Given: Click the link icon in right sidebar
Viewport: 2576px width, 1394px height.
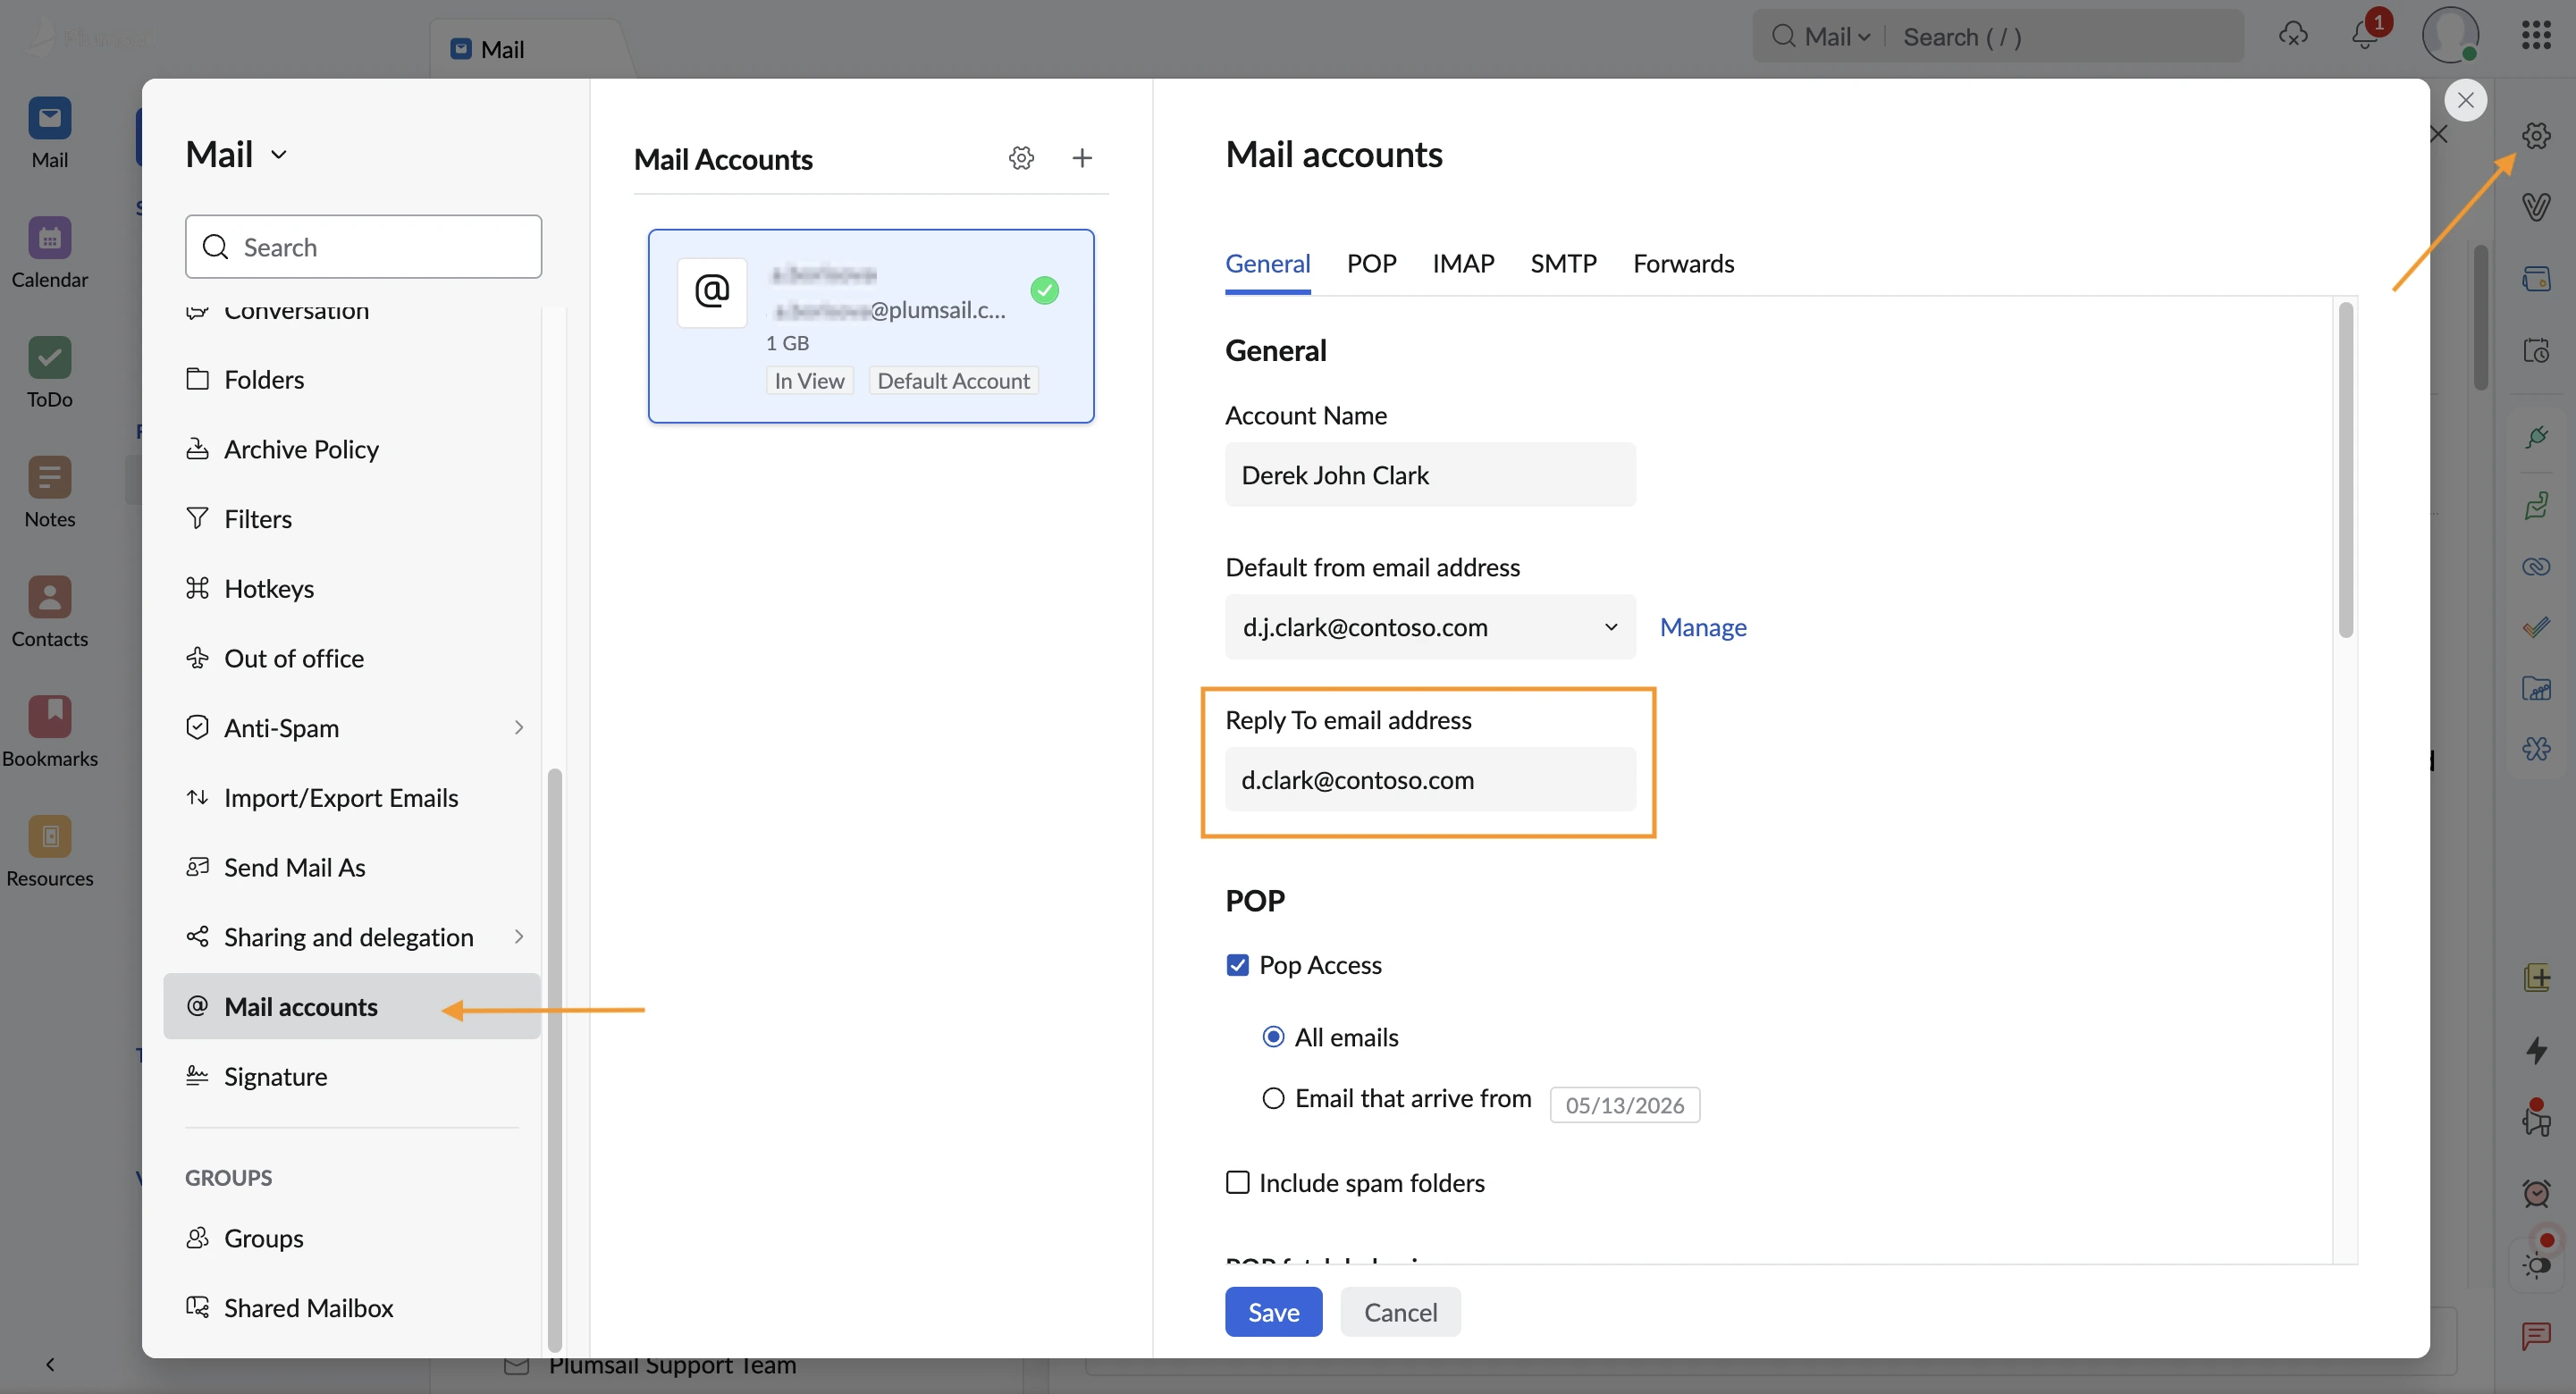Looking at the screenshot, I should click(x=2536, y=567).
